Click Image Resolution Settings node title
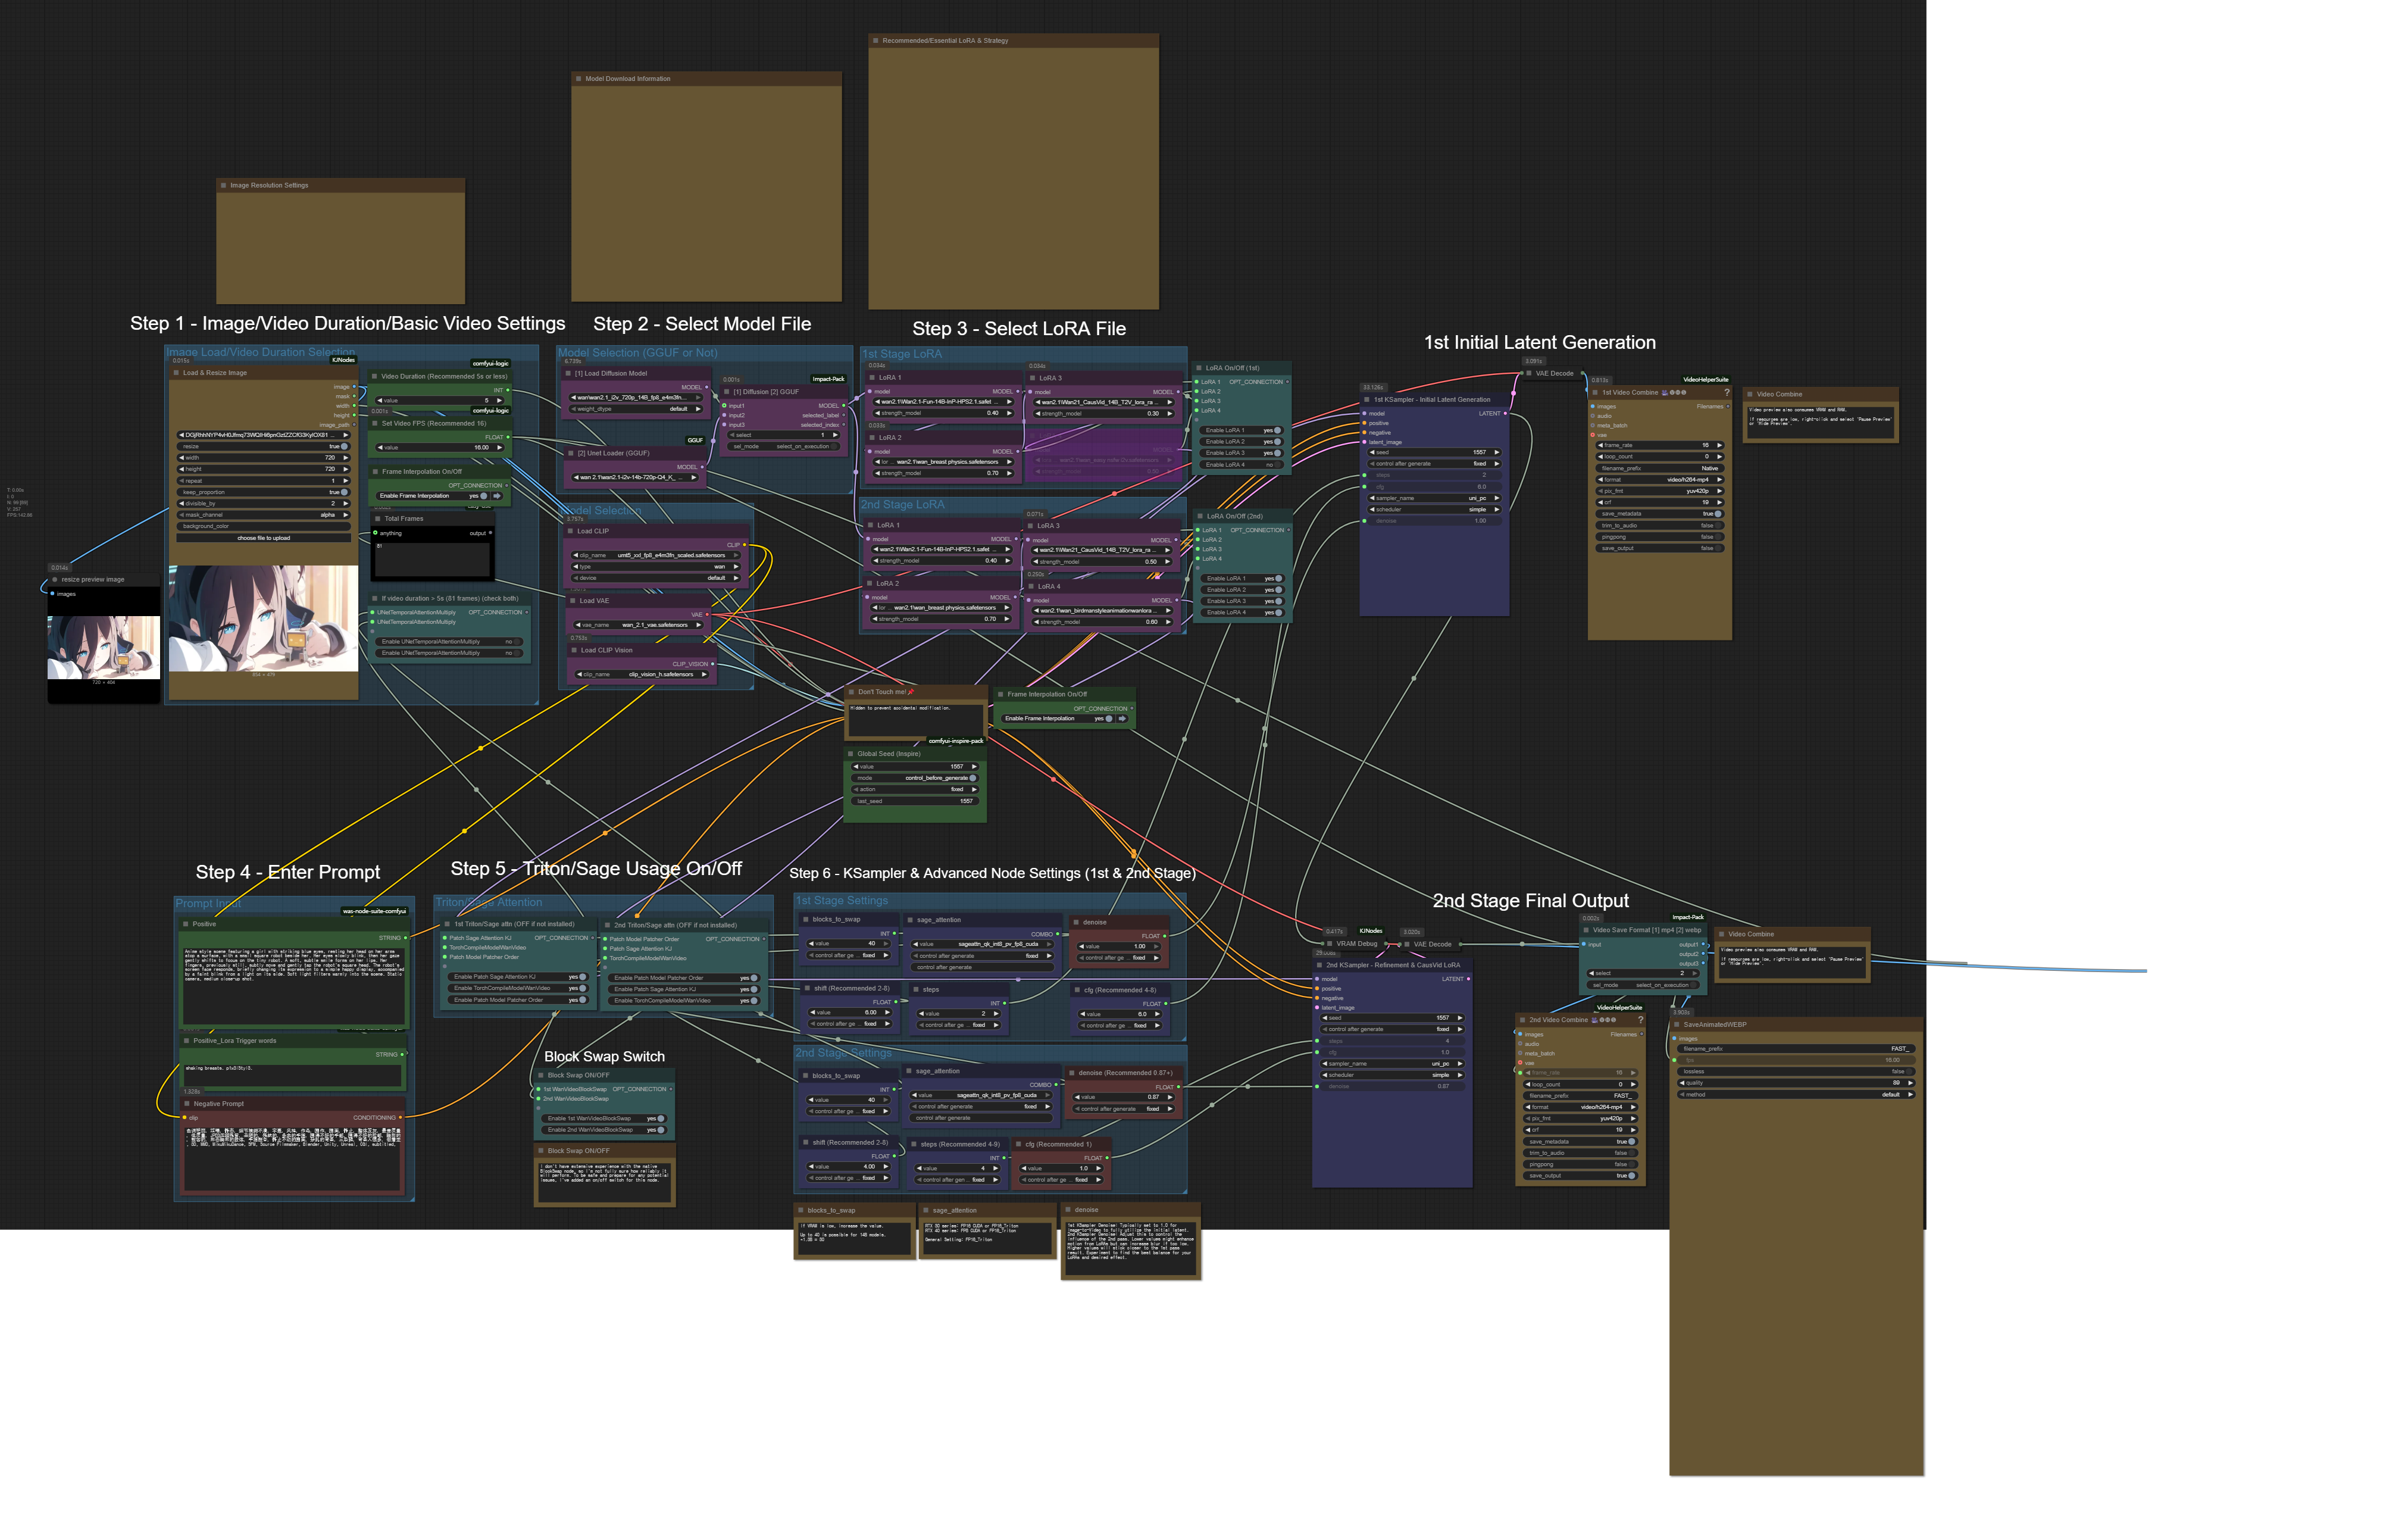Viewport: 2408px width, 1537px height. pos(269,185)
